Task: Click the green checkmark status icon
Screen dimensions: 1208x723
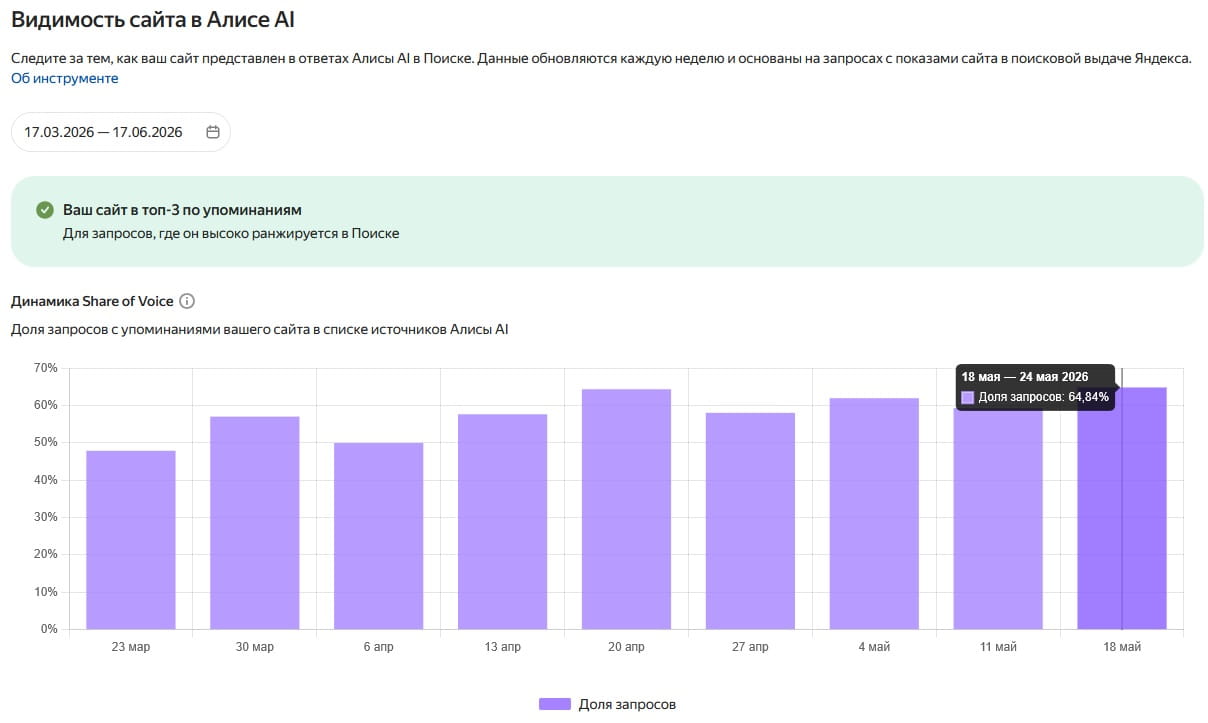Action: [x=44, y=210]
